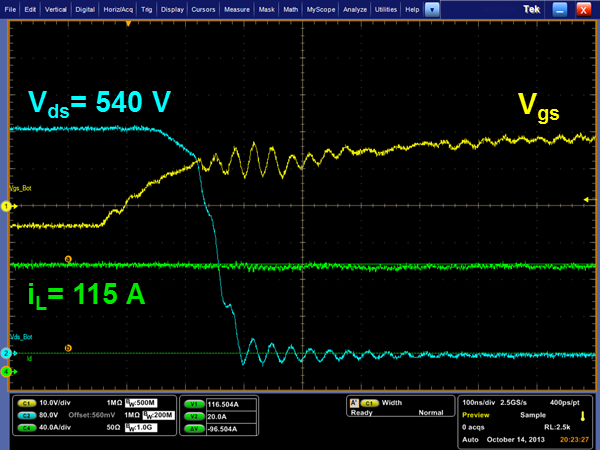Click the green channel 4 ground marker

point(6,372)
